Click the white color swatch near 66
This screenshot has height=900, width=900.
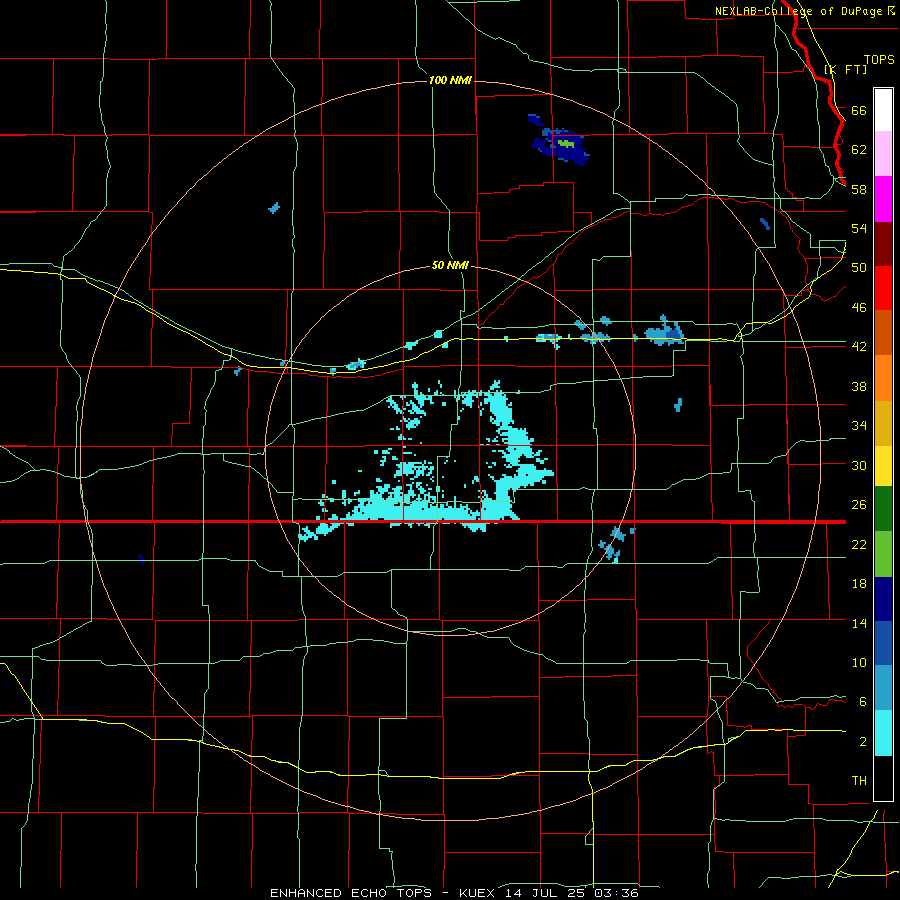coord(883,110)
